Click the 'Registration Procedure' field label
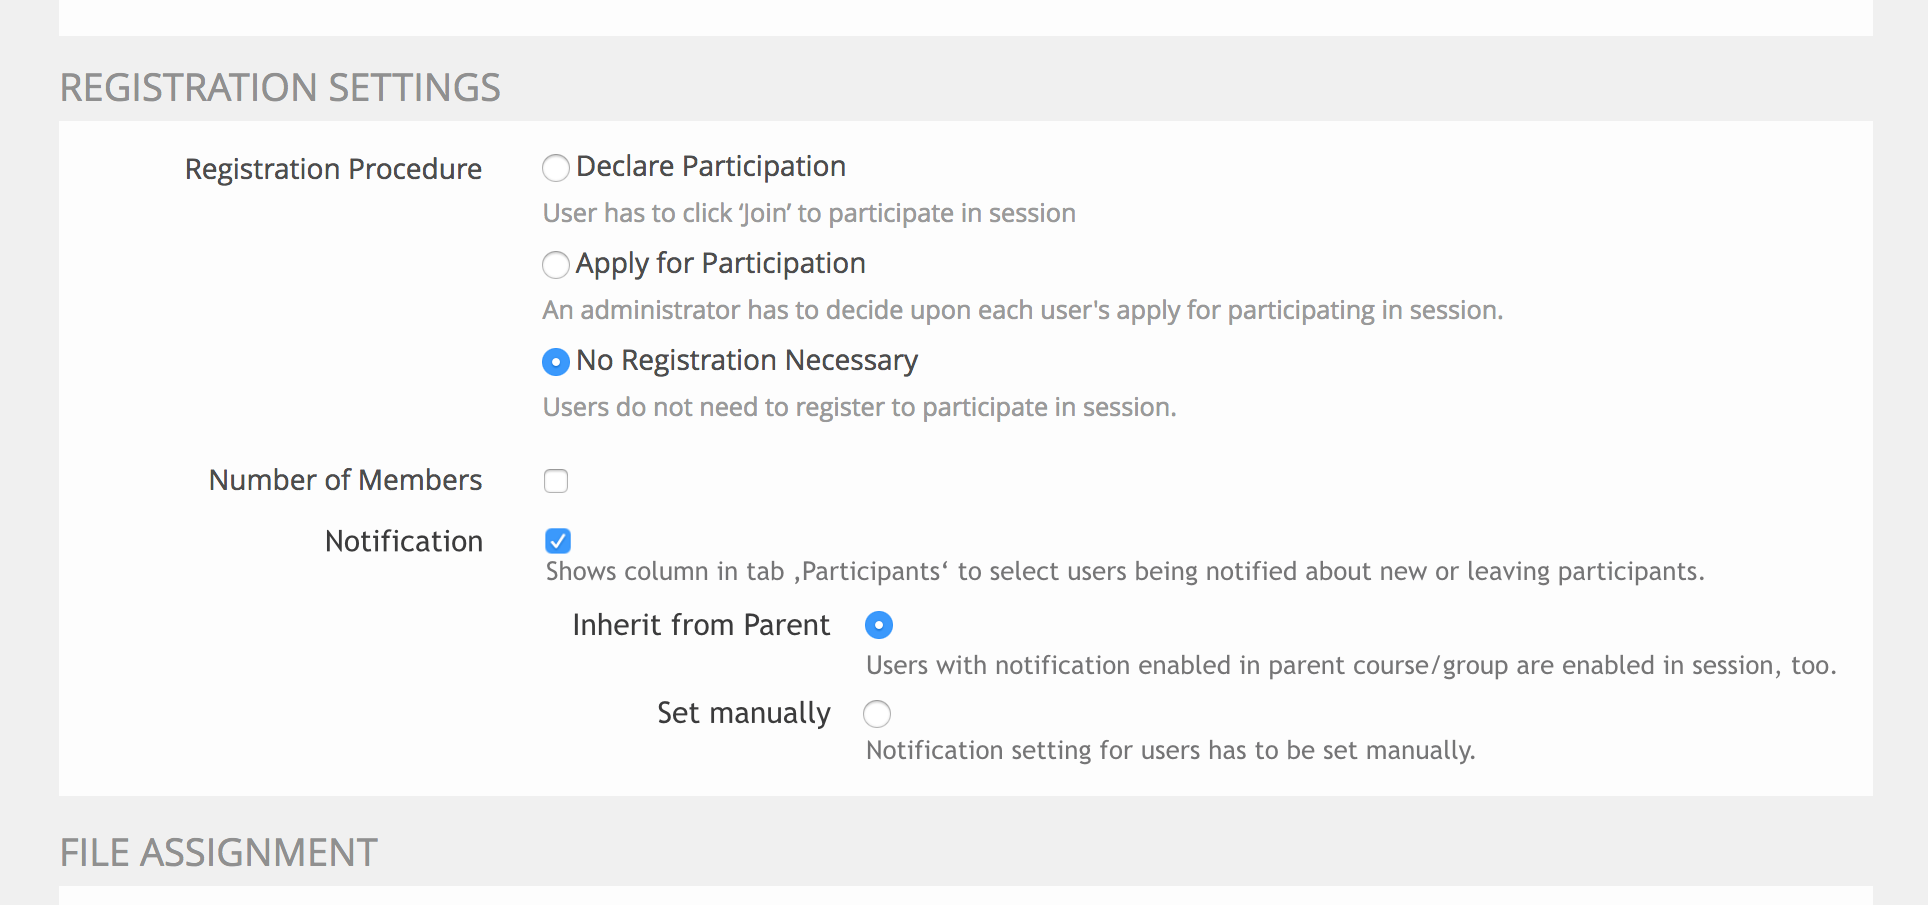Viewport: 1928px width, 906px height. tap(333, 170)
